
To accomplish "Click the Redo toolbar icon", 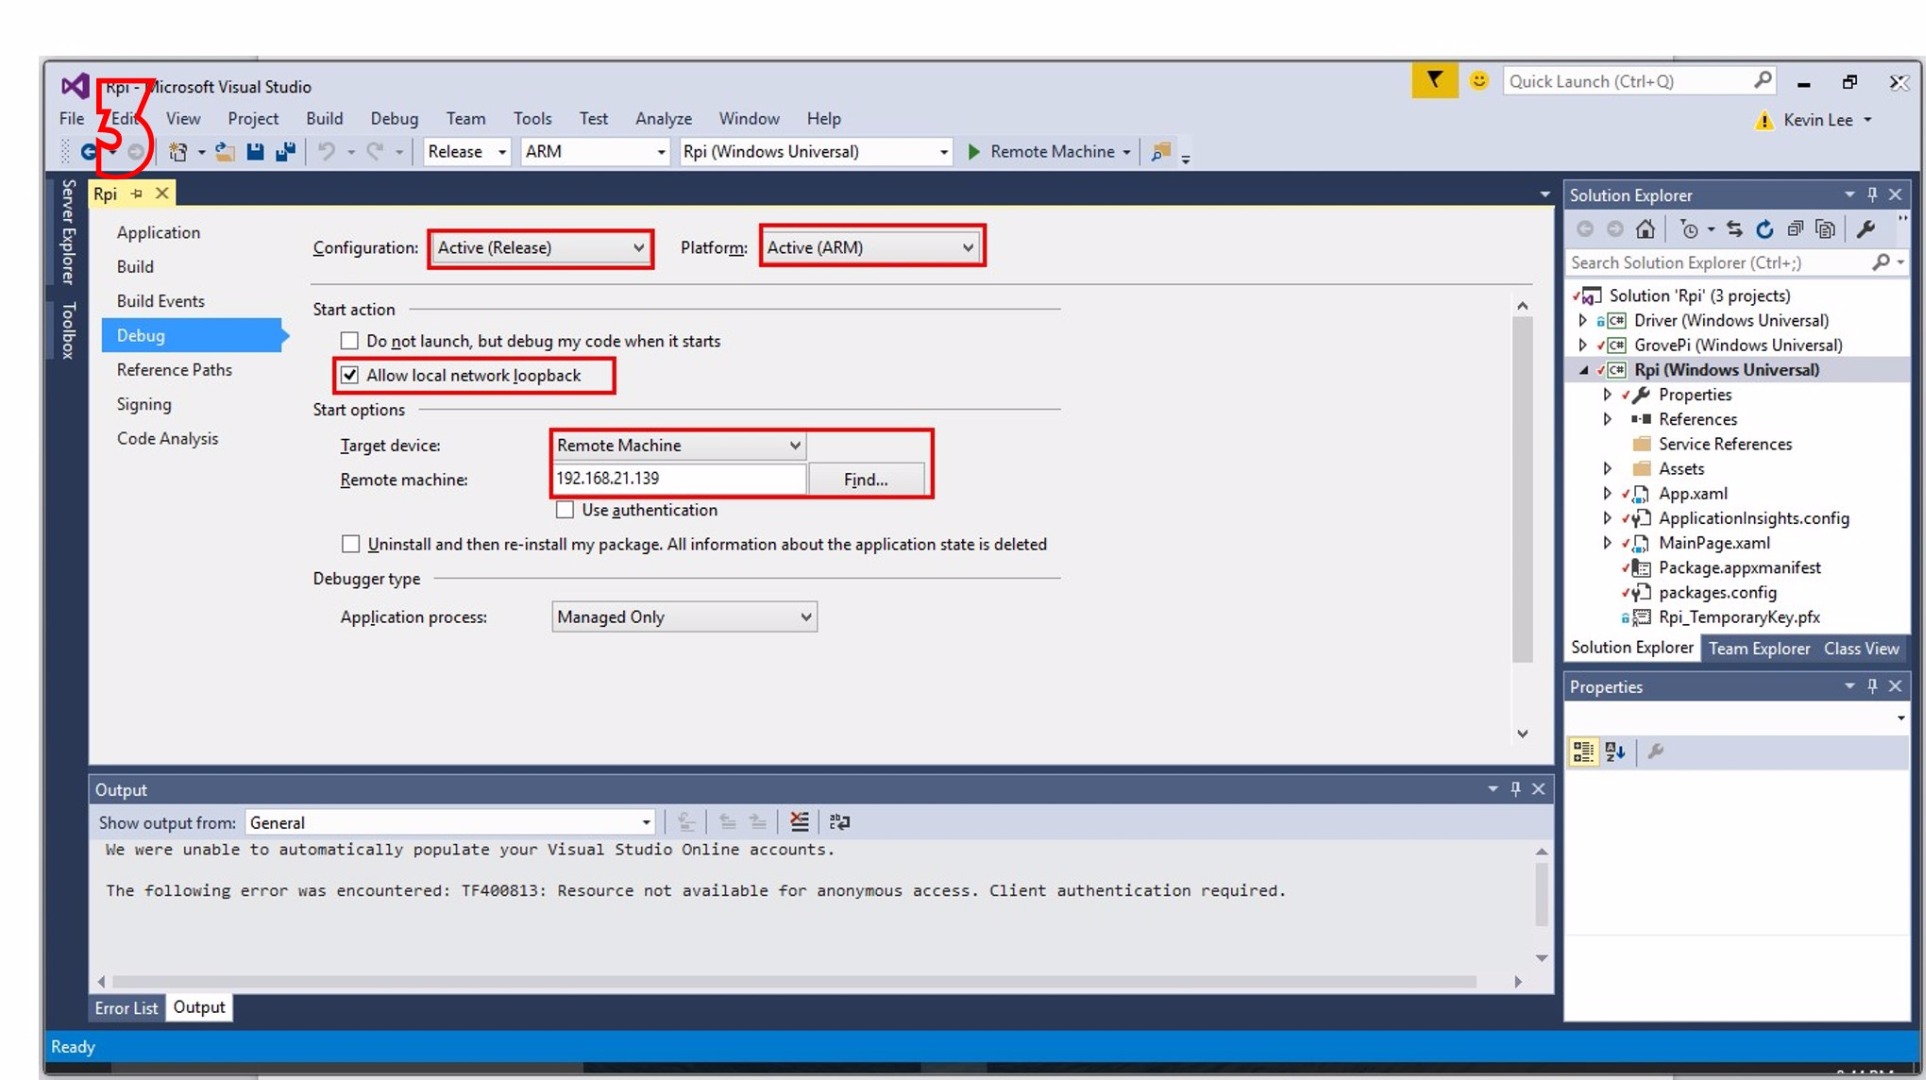I will [375, 152].
